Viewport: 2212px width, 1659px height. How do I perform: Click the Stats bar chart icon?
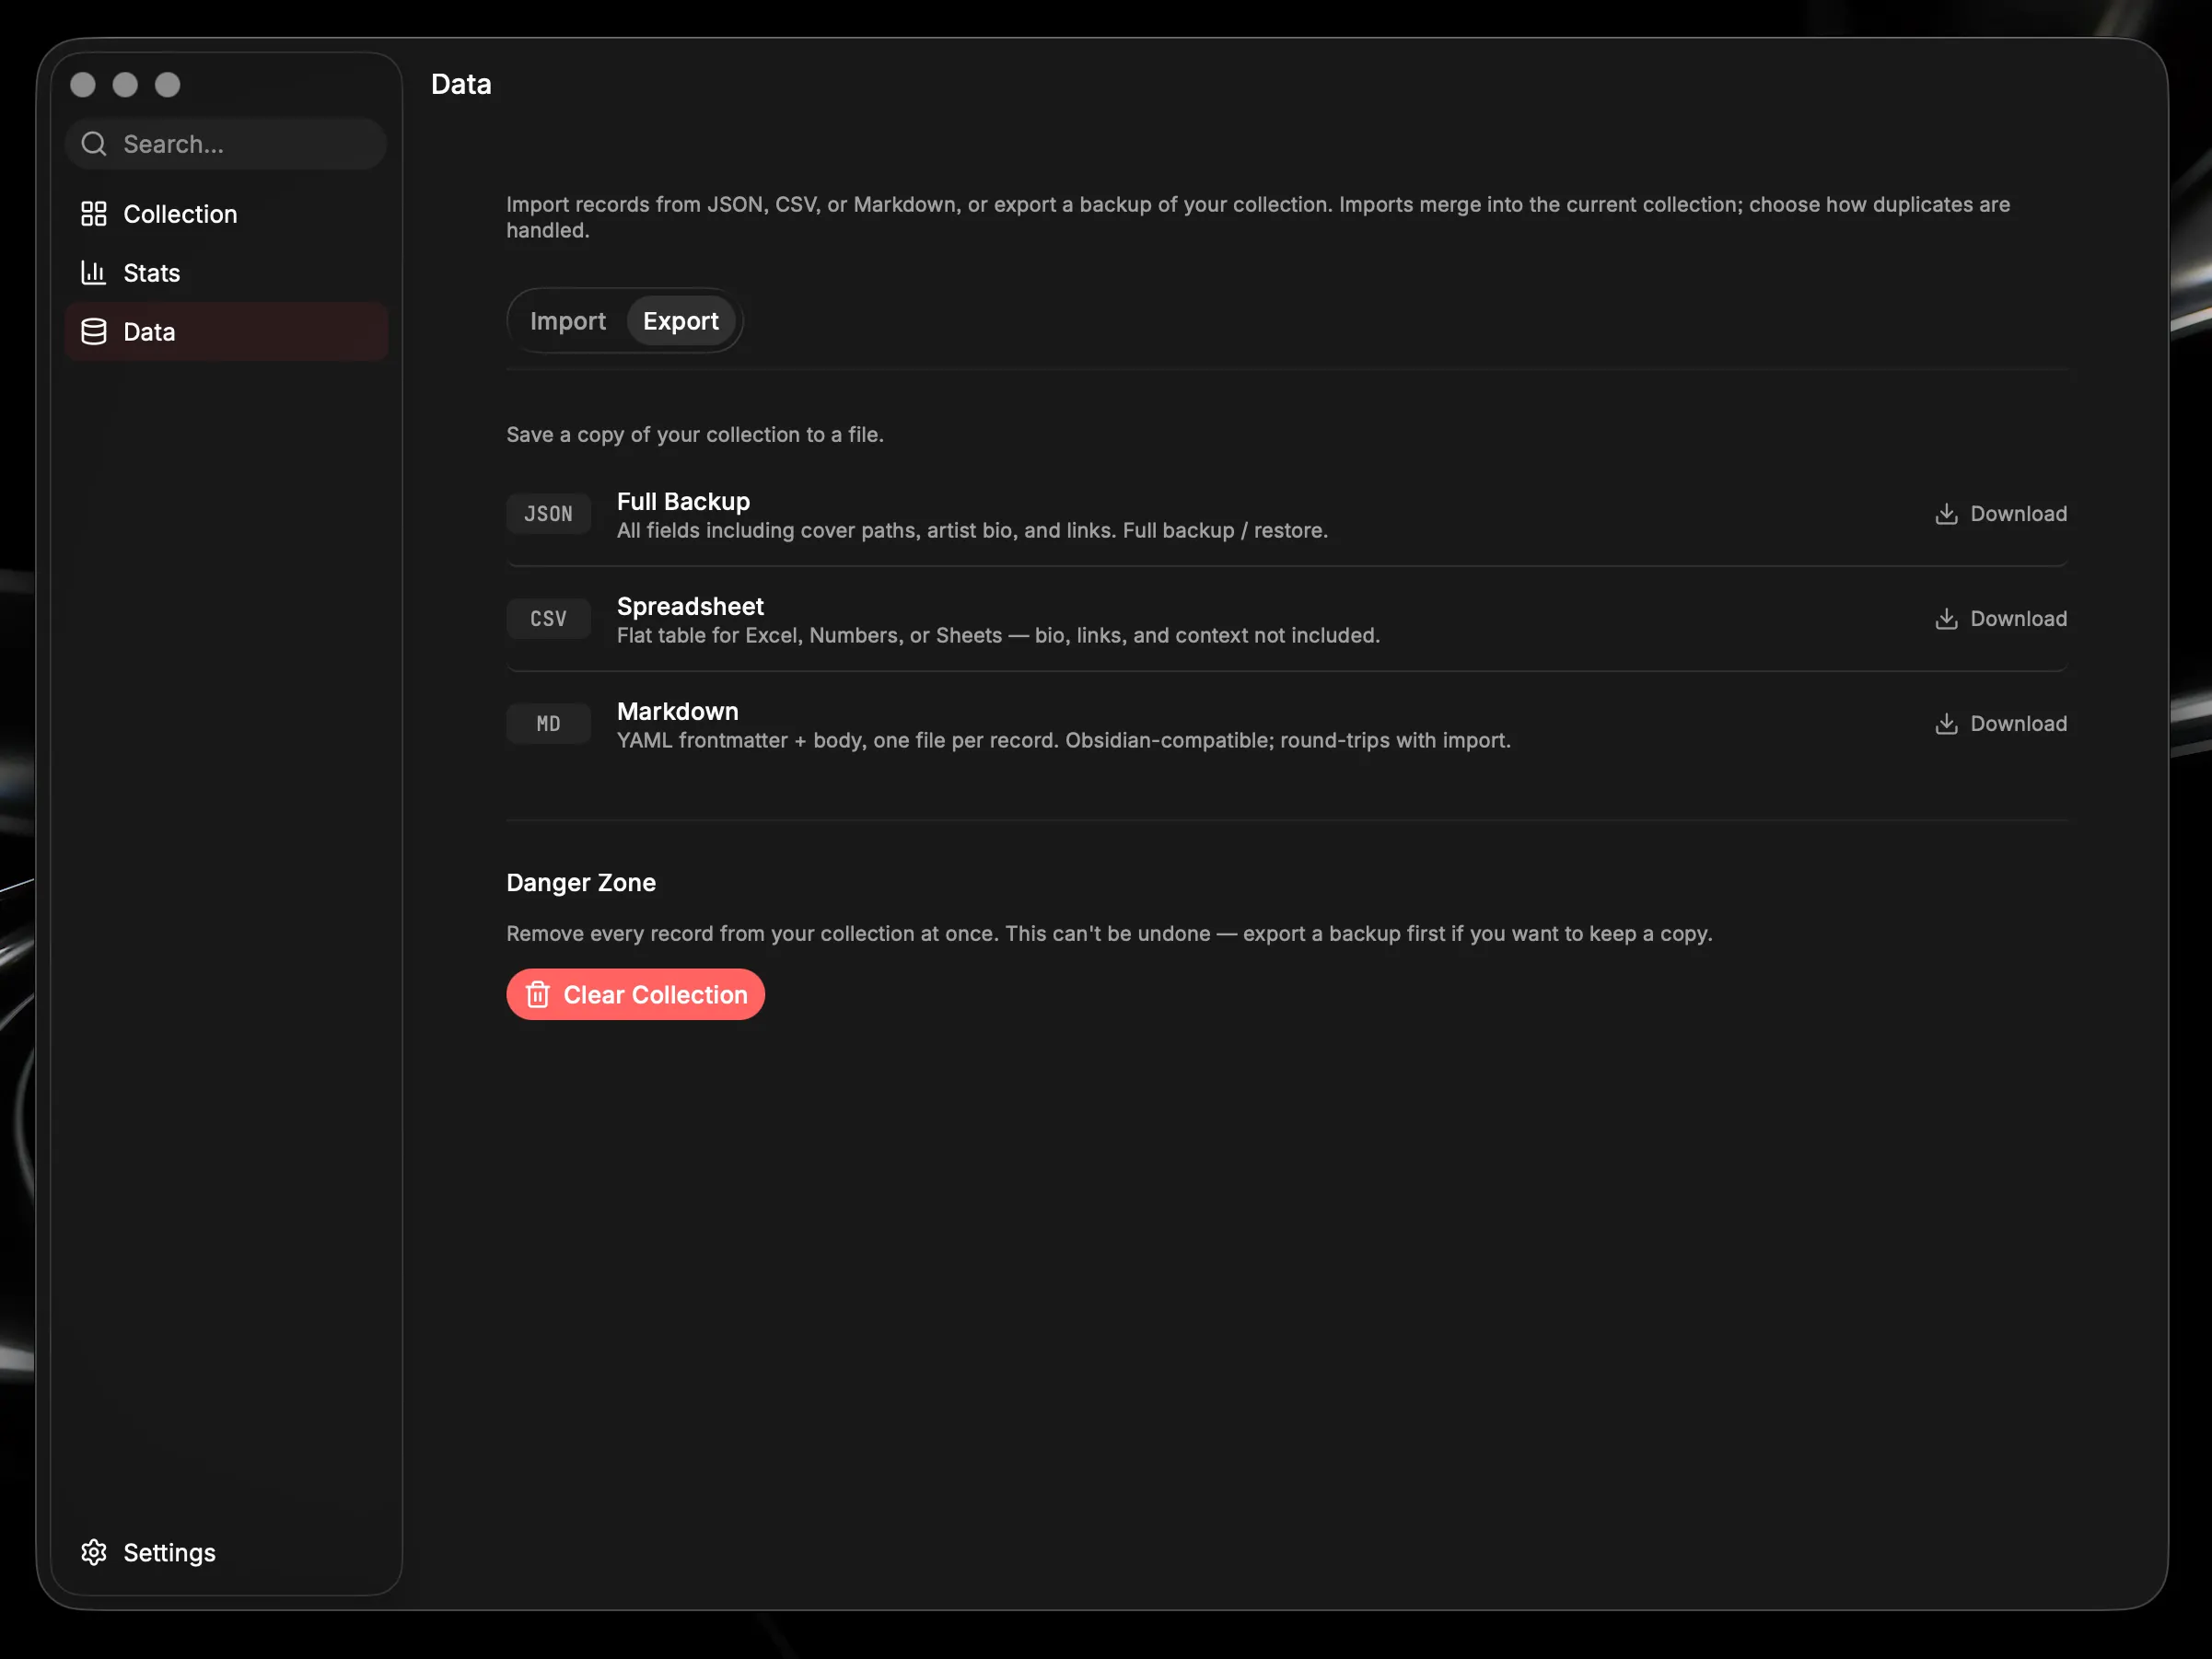pos(94,273)
